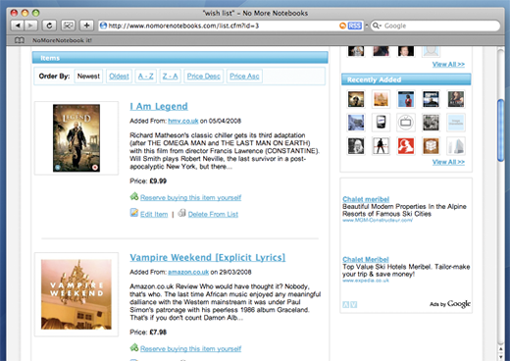Click the orange snapback icon in address bar
This screenshot has height=361, width=510.
[343, 26]
